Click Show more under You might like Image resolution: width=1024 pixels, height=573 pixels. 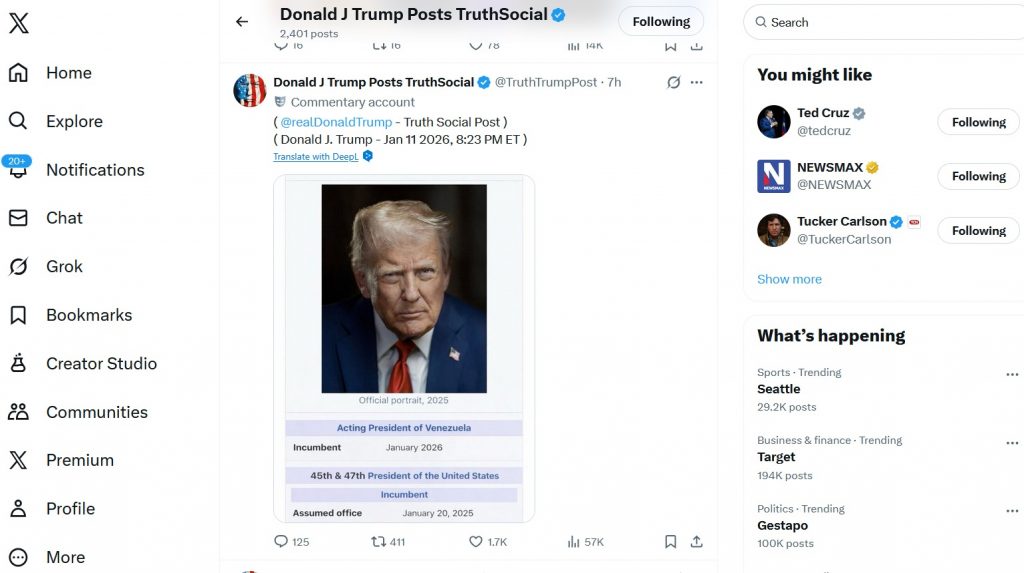tap(789, 279)
